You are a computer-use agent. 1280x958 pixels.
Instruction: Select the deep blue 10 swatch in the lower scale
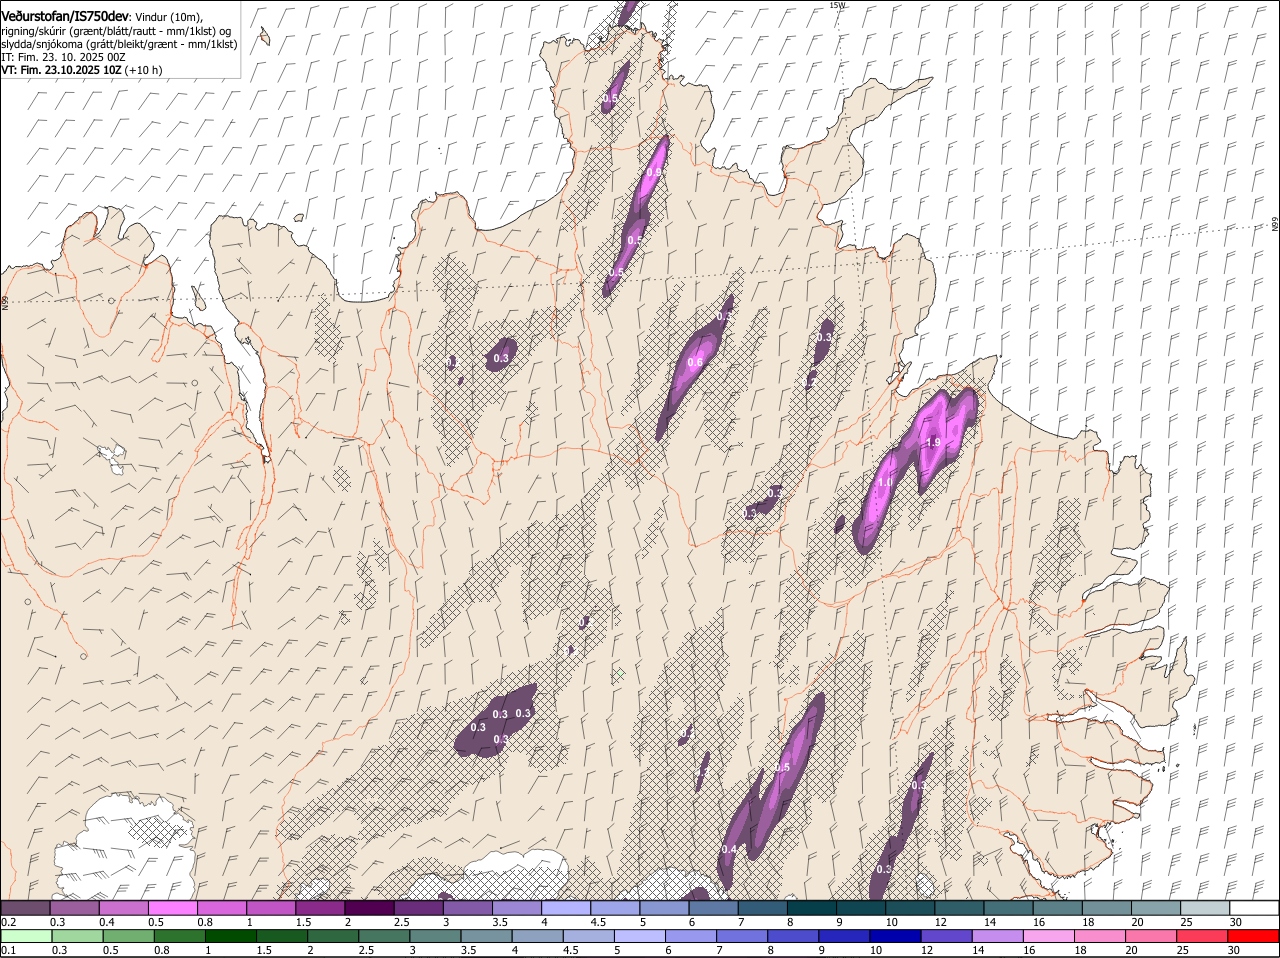pyautogui.click(x=895, y=936)
